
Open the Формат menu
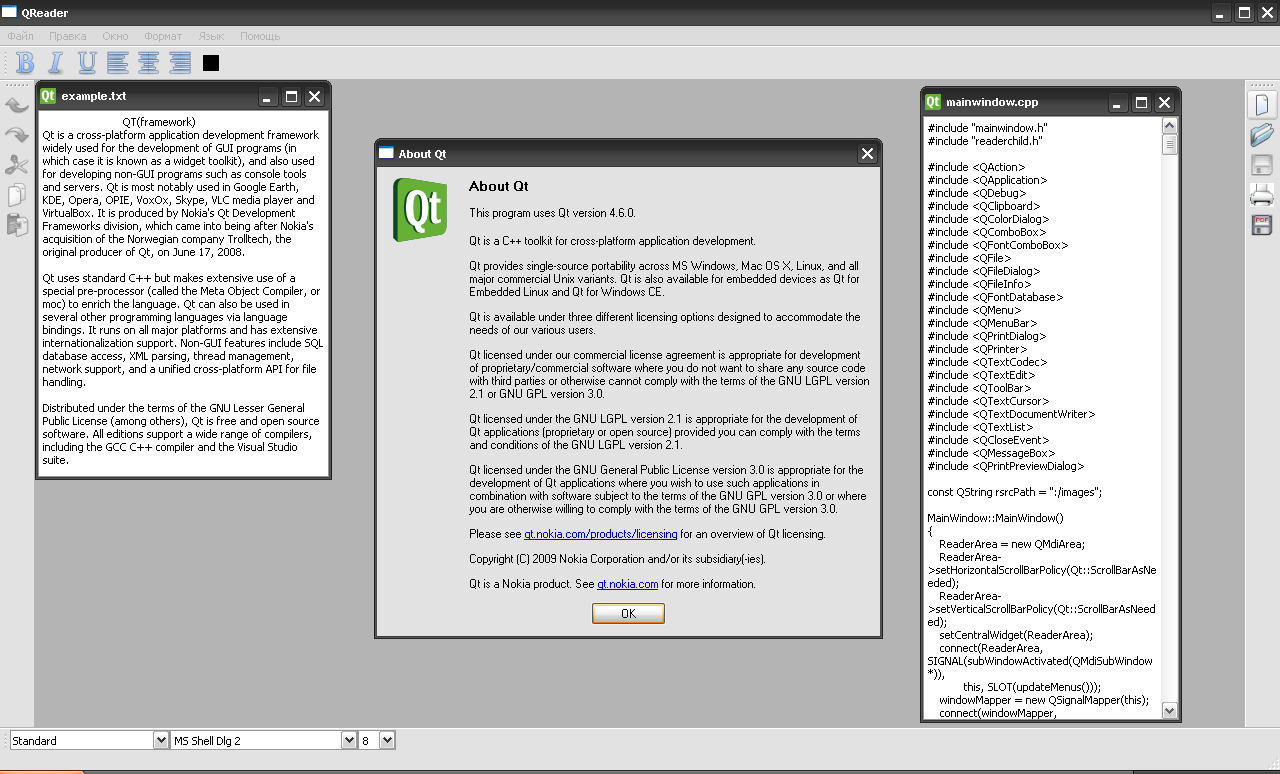click(163, 36)
